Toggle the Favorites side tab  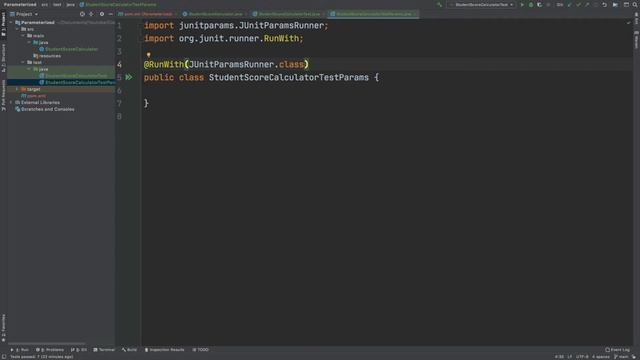pyautogui.click(x=3, y=328)
